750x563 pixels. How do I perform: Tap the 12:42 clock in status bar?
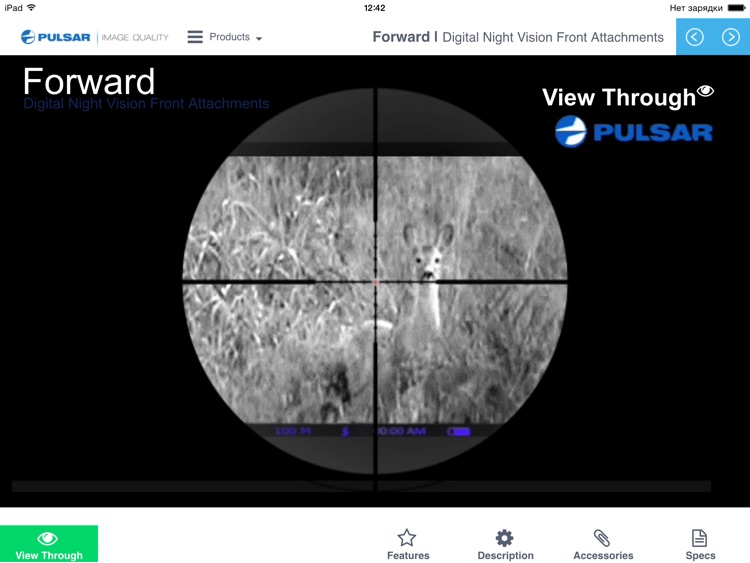[x=375, y=8]
